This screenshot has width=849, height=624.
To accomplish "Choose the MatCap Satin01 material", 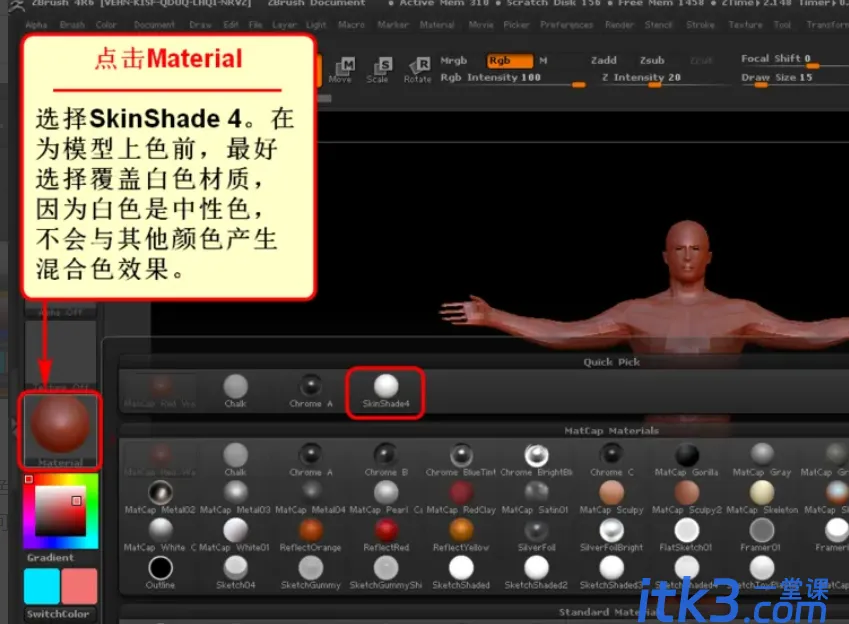I will [536, 497].
